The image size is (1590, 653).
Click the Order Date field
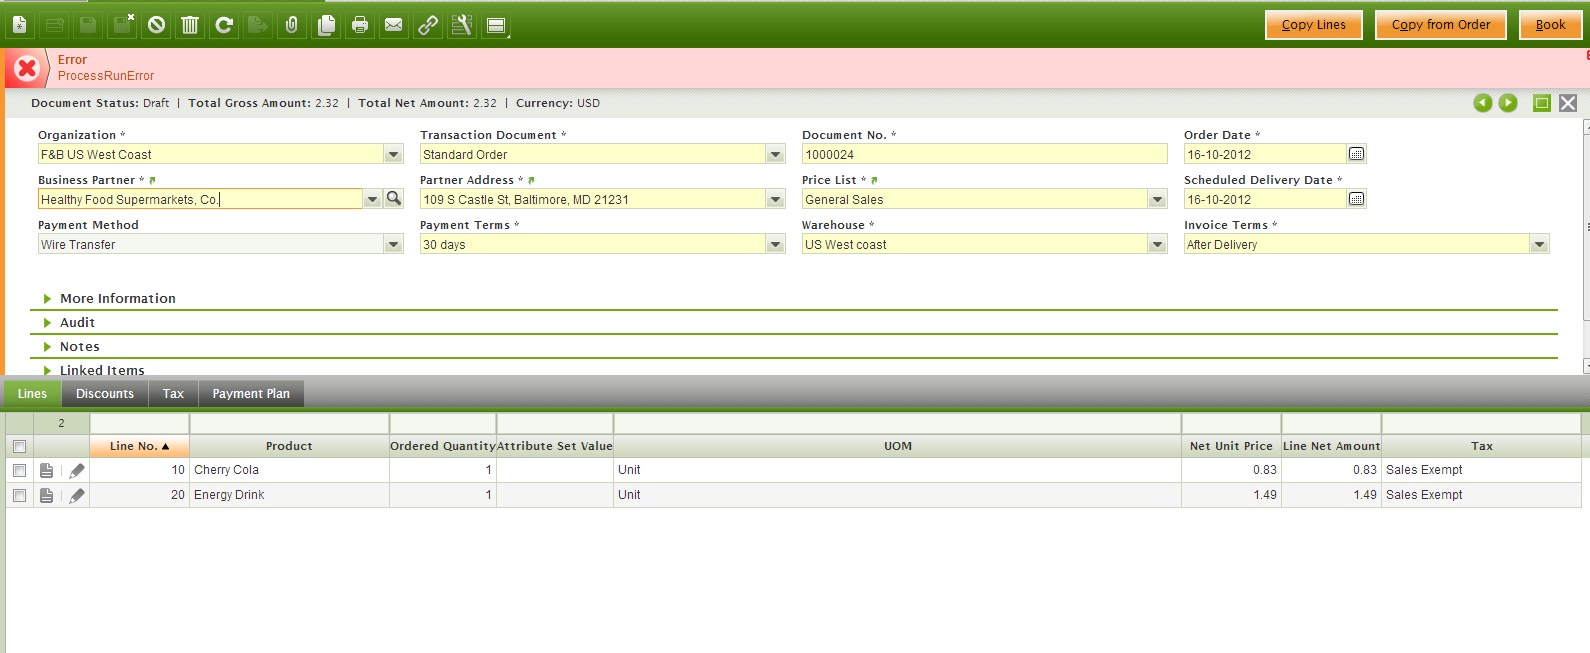point(1265,154)
